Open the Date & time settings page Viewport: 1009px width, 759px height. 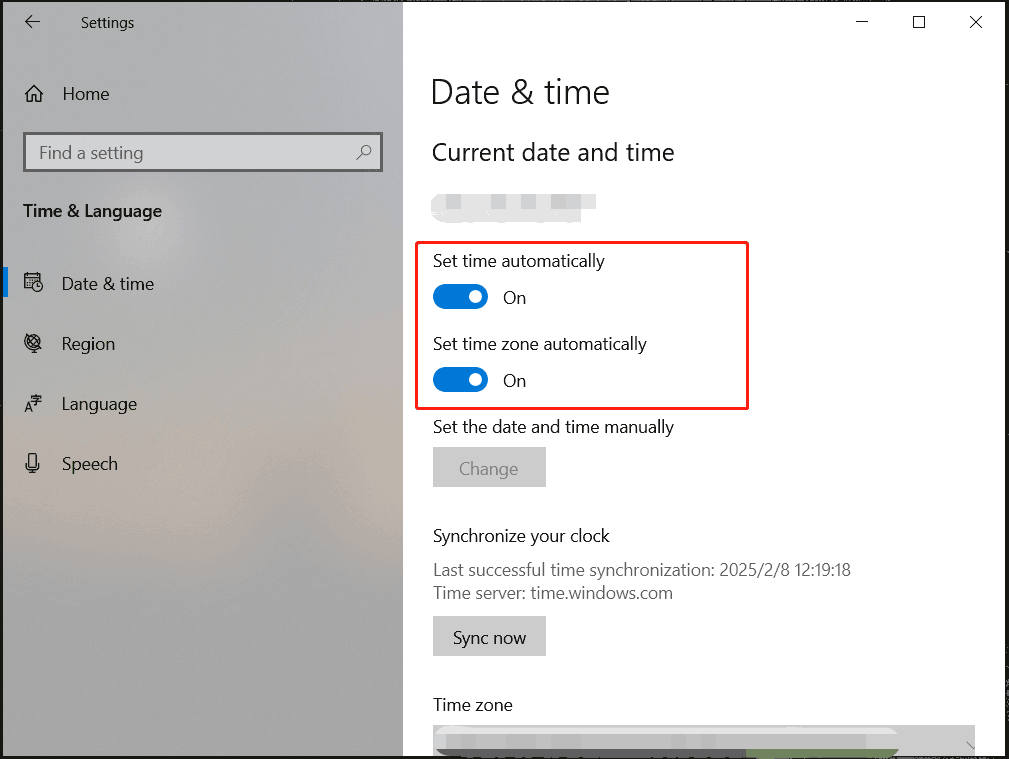tap(108, 283)
